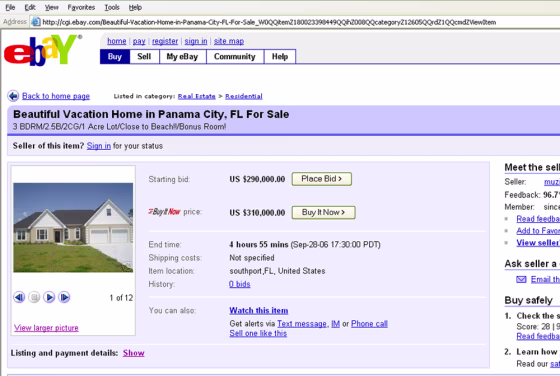
Task: Open the Real Estate category link
Action: click(x=197, y=96)
